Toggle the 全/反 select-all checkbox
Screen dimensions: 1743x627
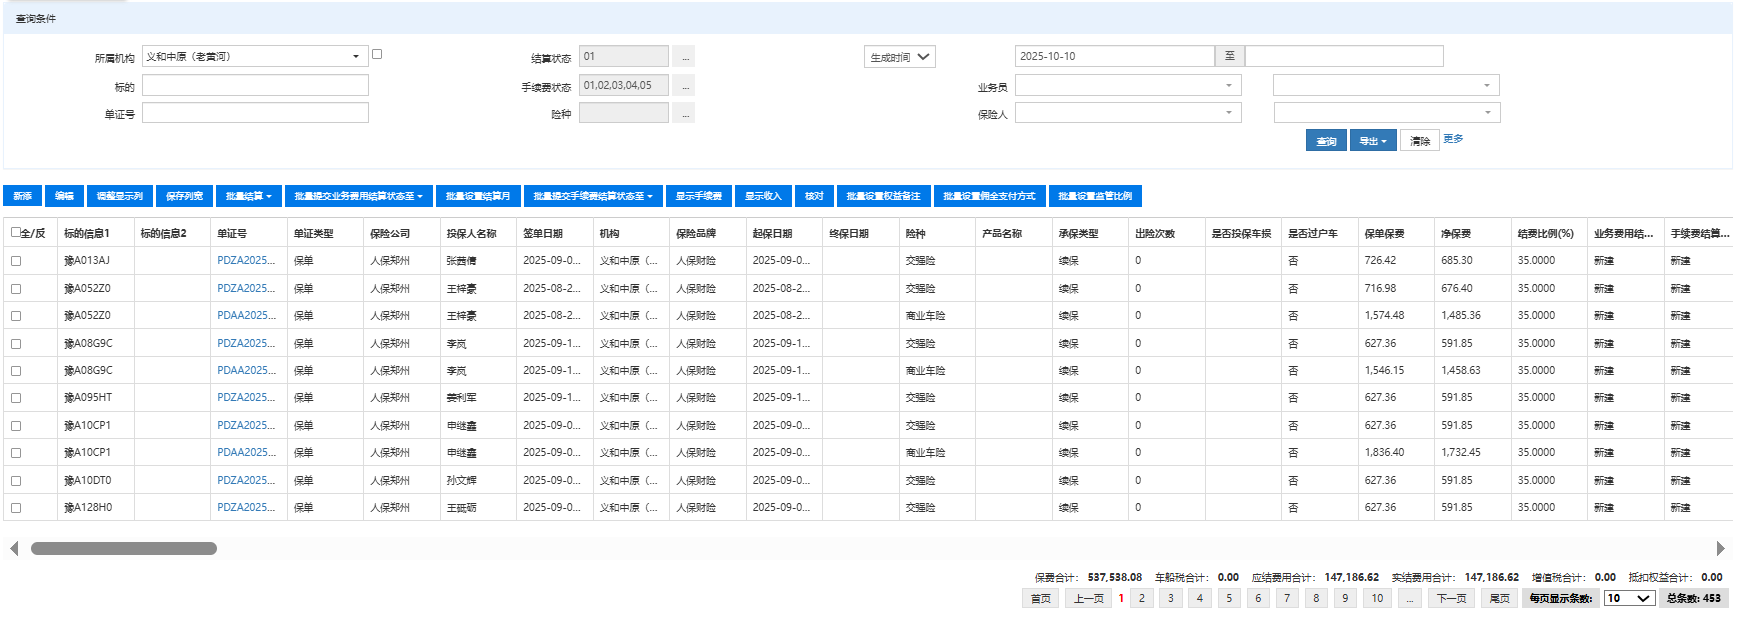point(16,233)
